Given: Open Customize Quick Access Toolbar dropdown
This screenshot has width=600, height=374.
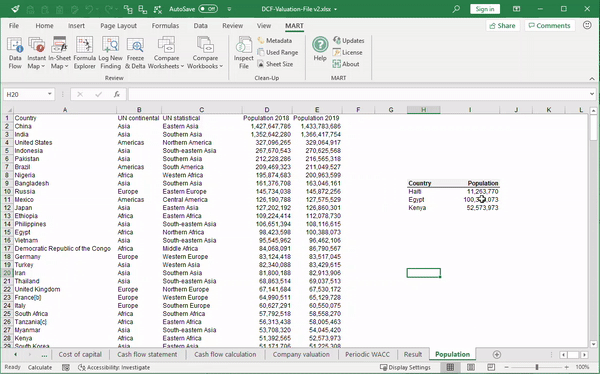Looking at the screenshot, I should click(x=229, y=9).
